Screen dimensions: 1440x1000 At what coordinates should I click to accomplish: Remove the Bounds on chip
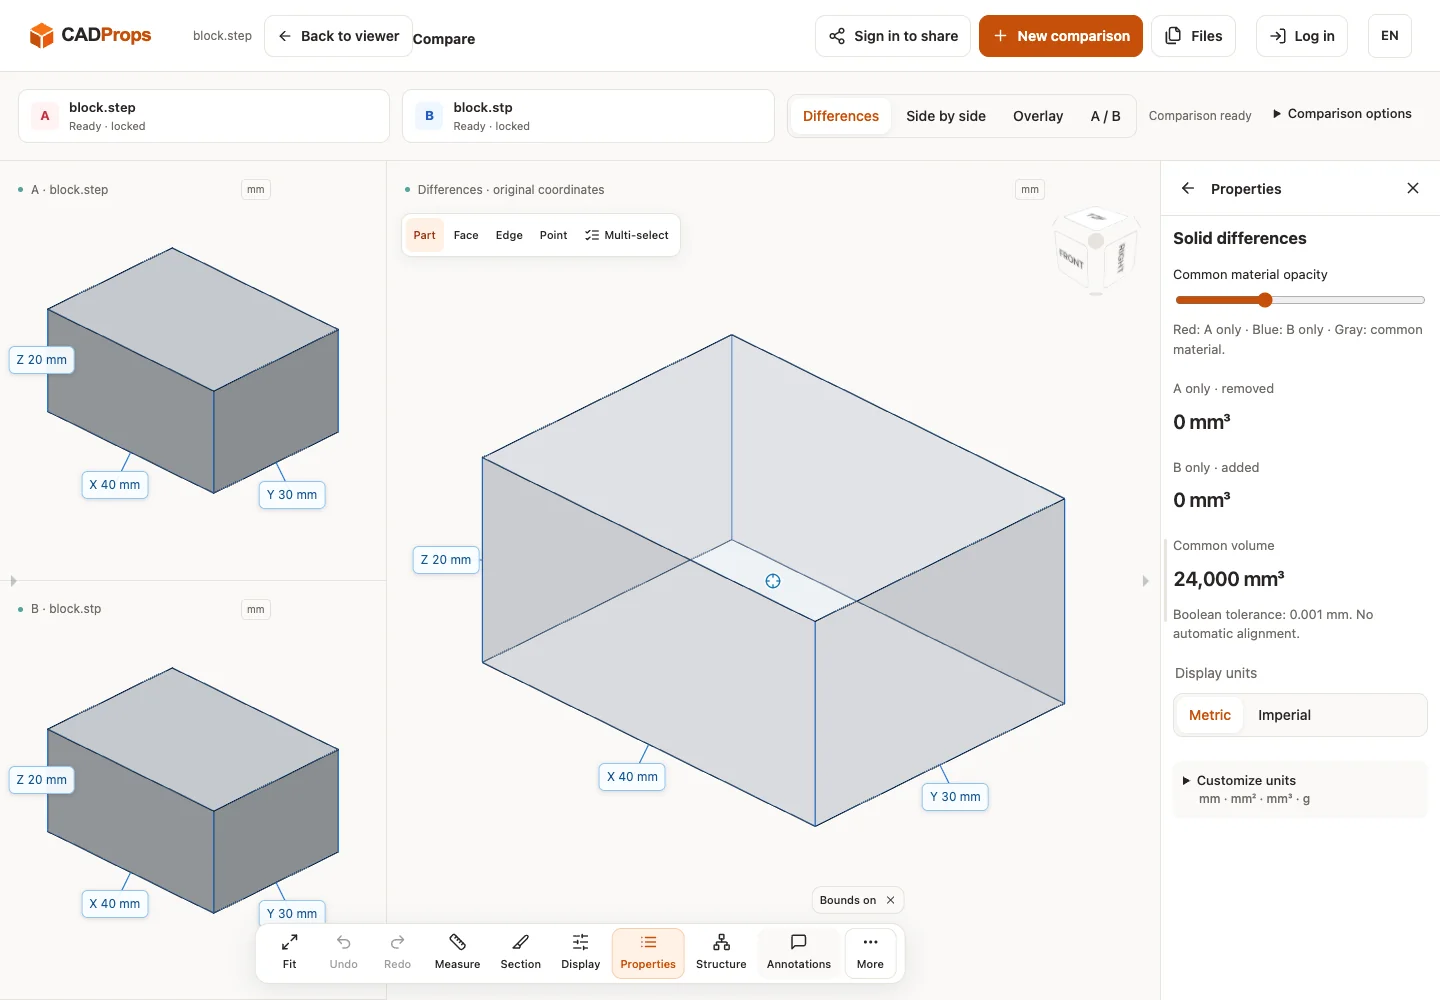tap(890, 900)
